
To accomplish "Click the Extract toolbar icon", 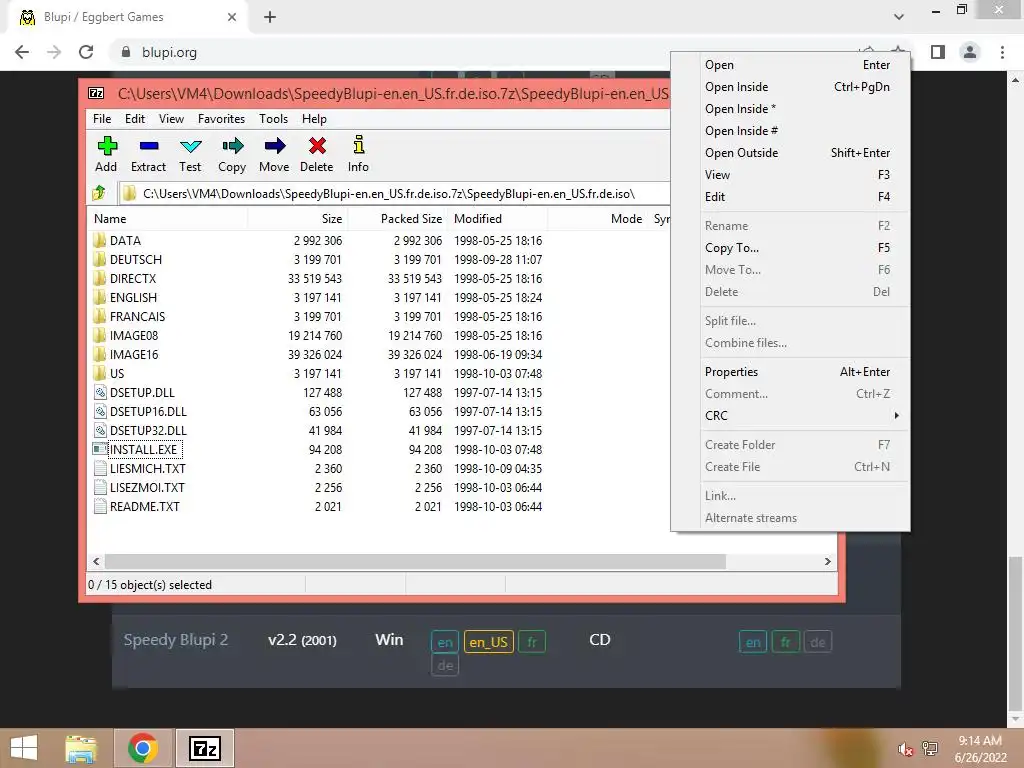I will [x=149, y=146].
